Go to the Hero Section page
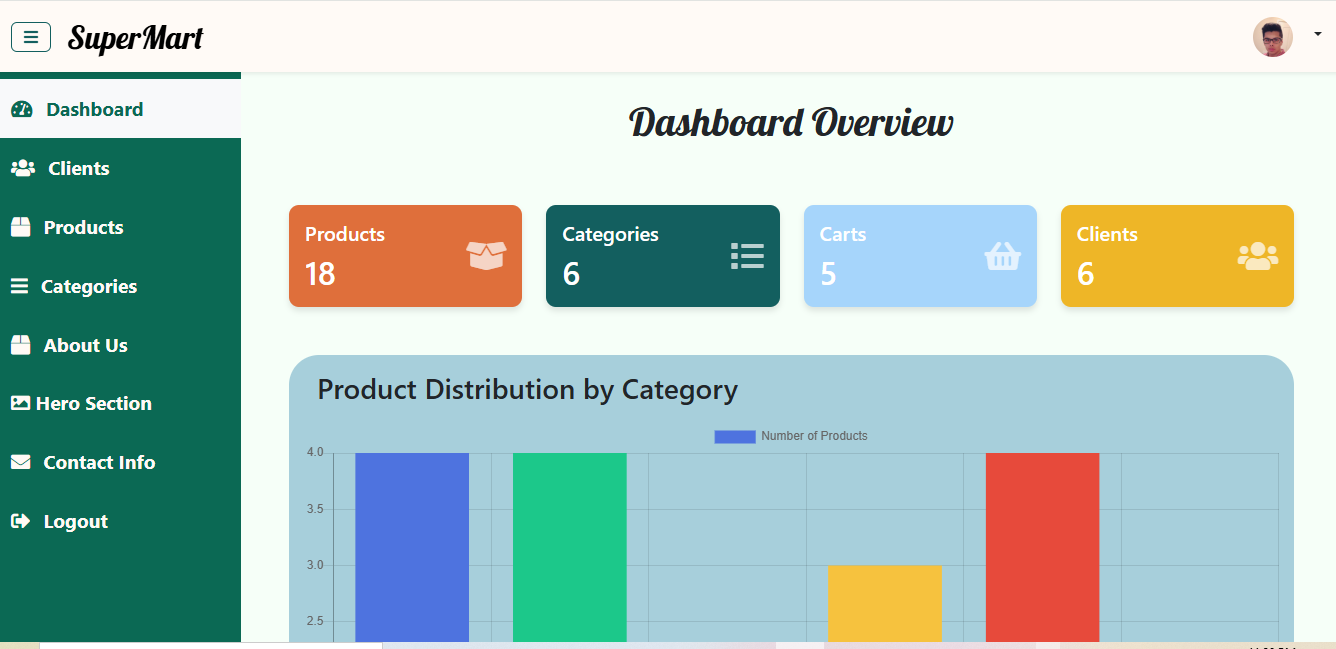Screen dimensions: 1336x649 (x=94, y=404)
